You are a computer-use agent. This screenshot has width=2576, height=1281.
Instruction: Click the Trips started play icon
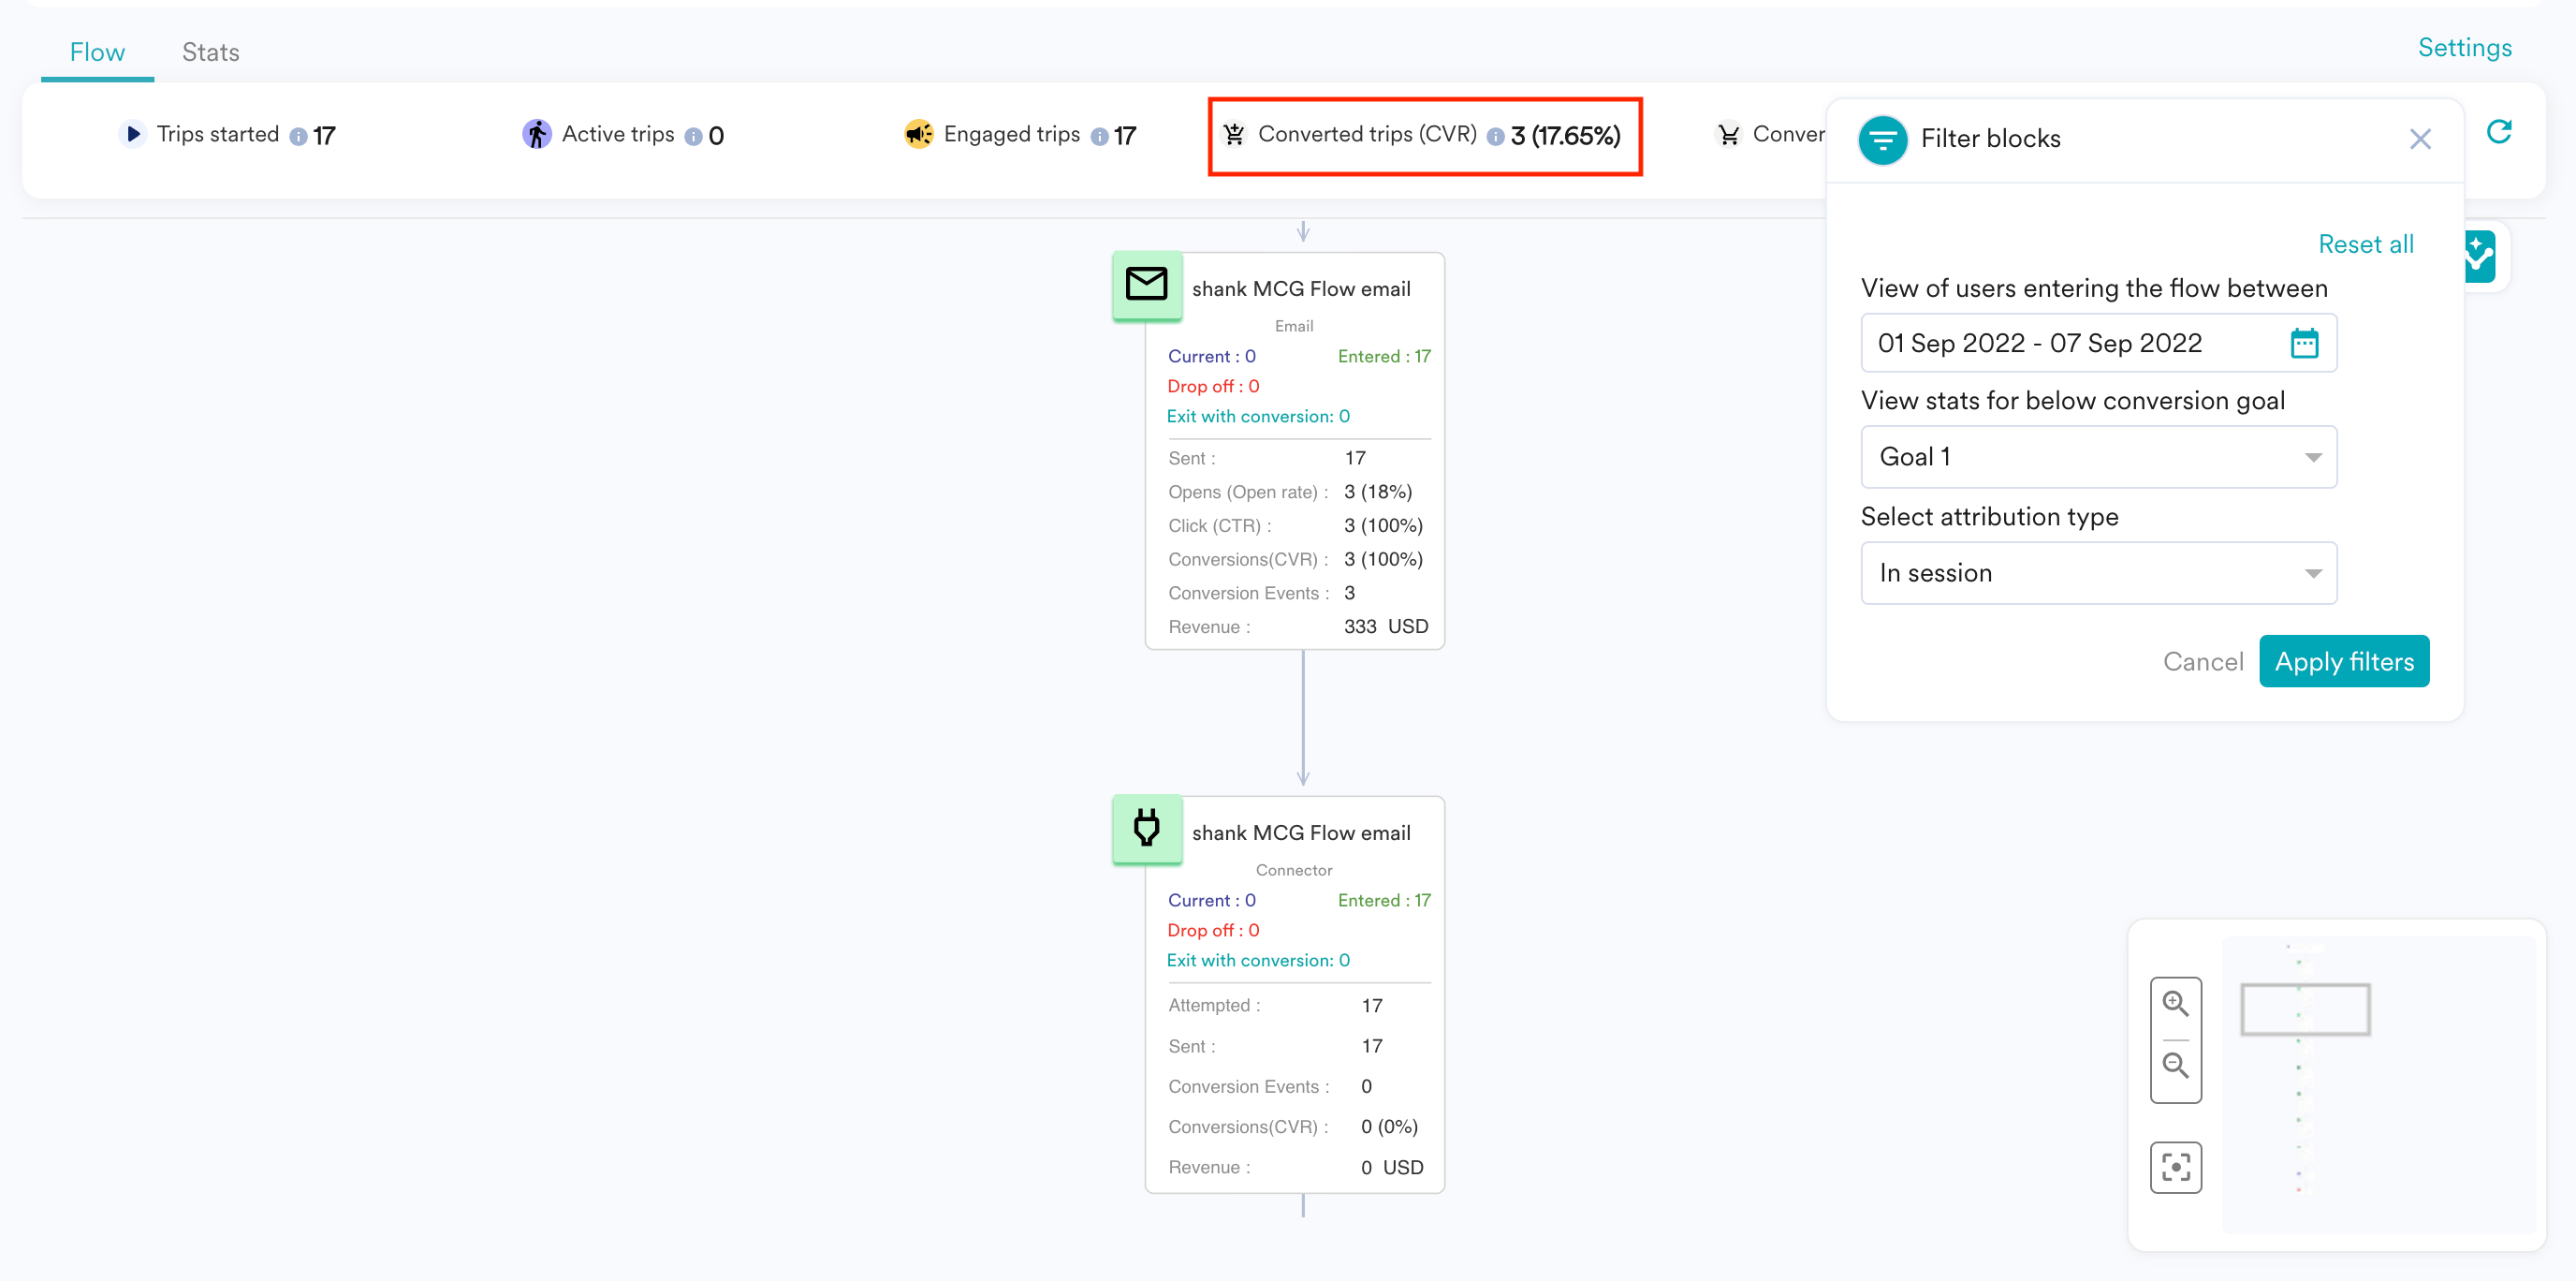pyautogui.click(x=132, y=134)
